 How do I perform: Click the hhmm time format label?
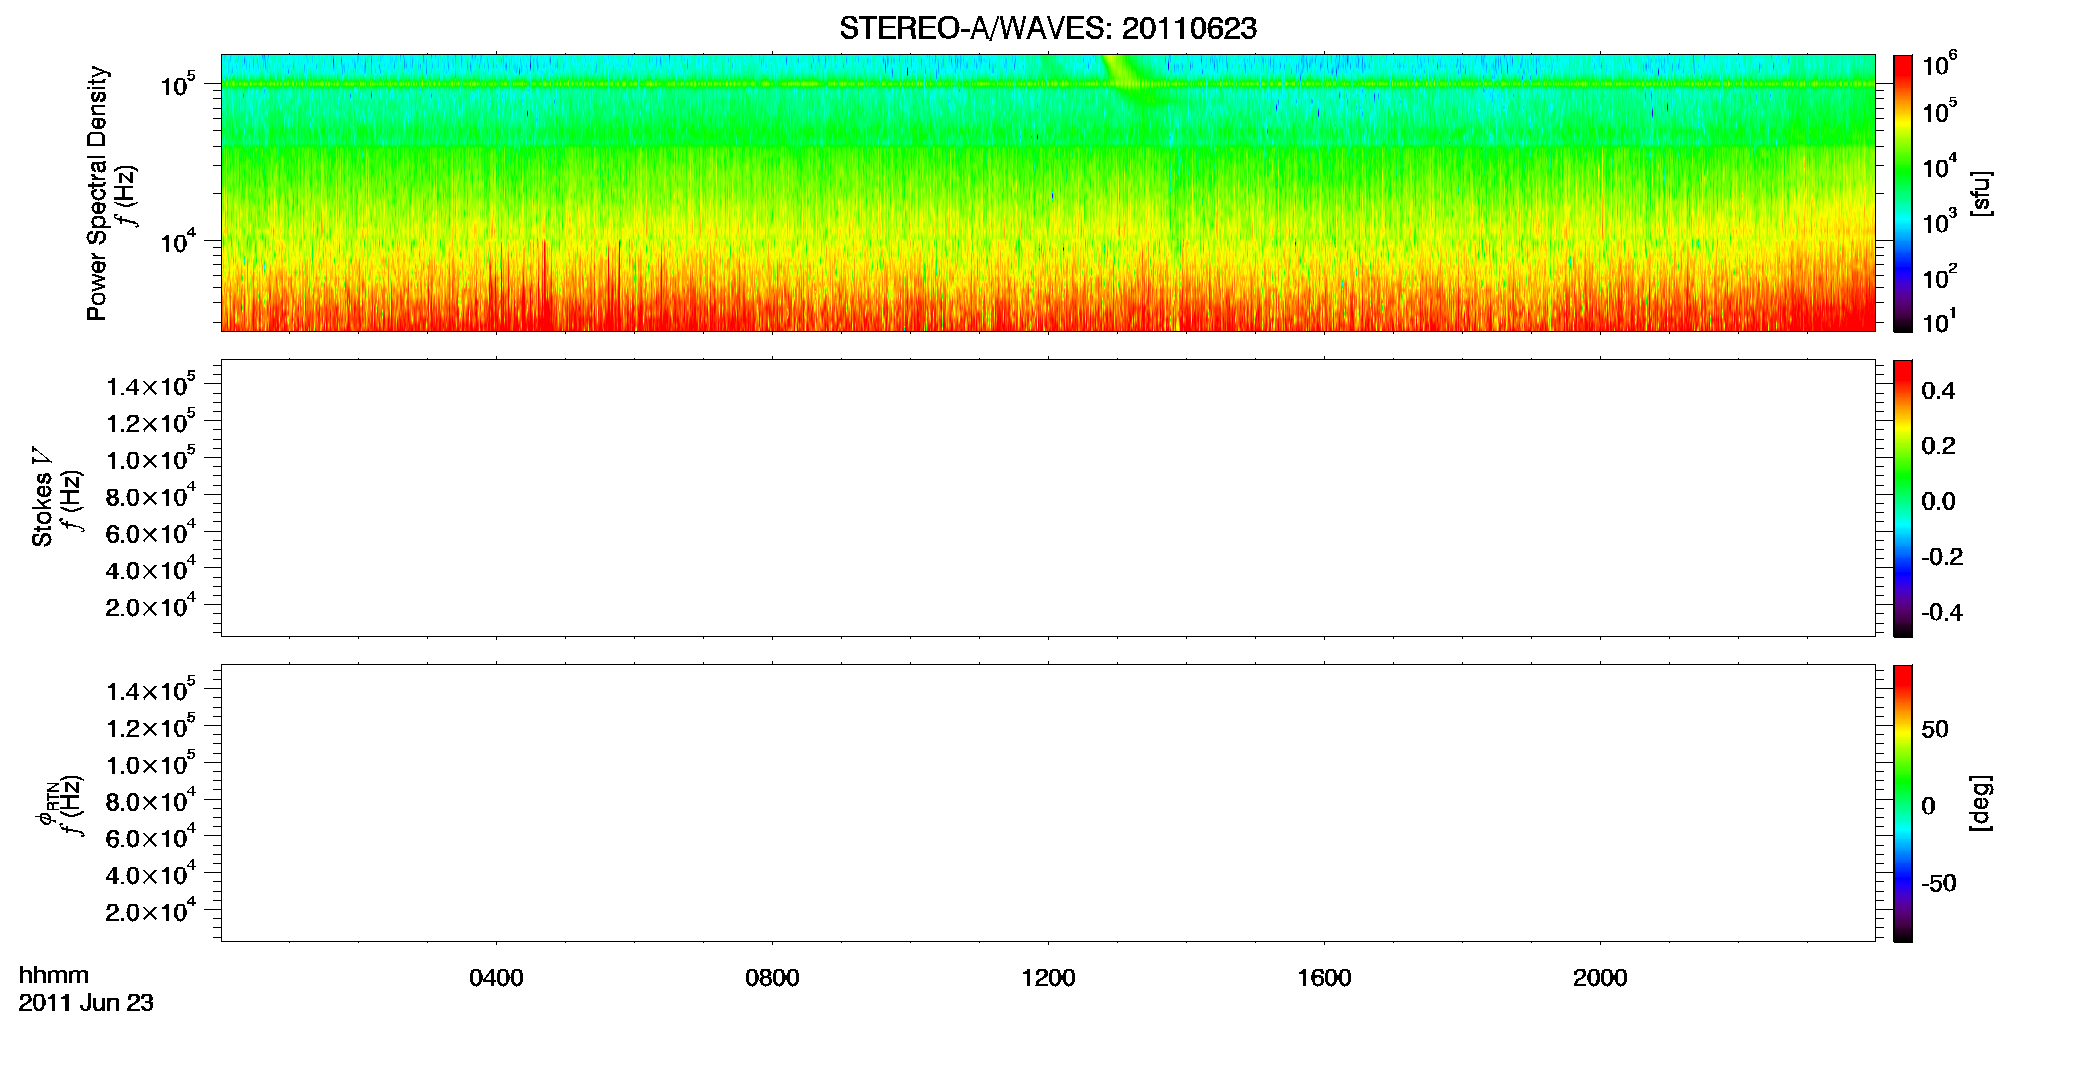coord(54,975)
